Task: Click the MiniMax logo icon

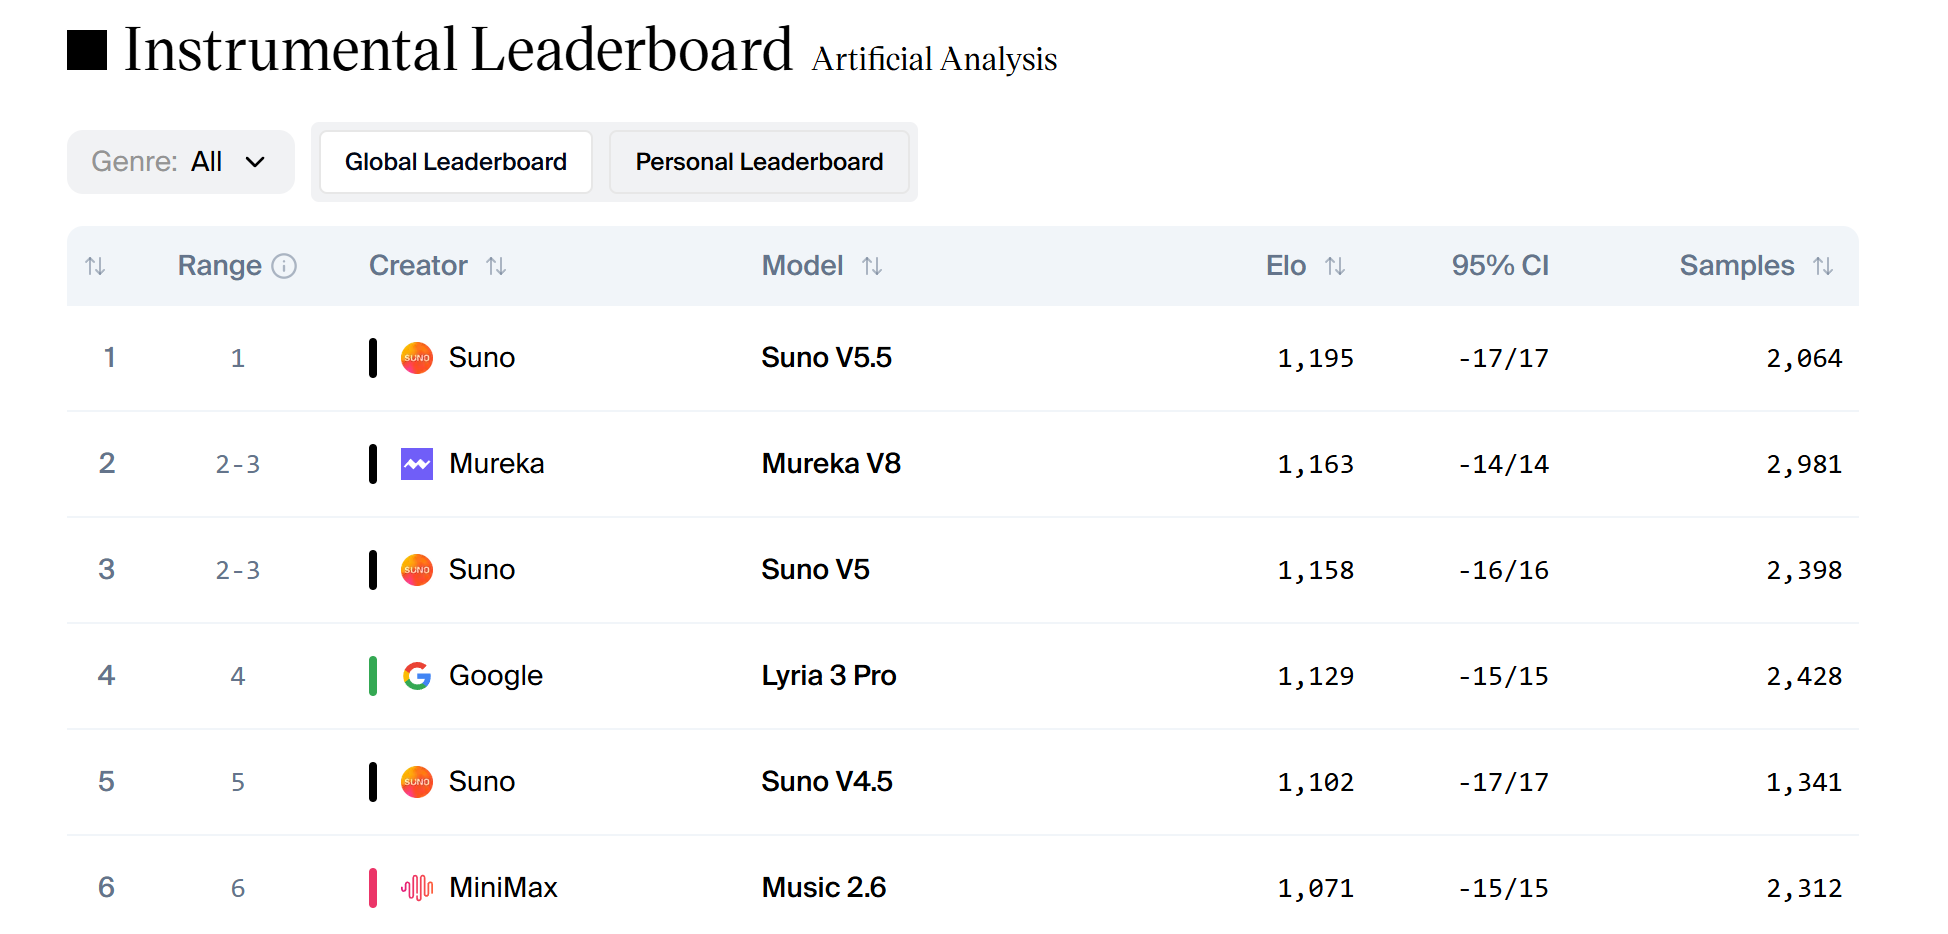Action: pyautogui.click(x=417, y=888)
